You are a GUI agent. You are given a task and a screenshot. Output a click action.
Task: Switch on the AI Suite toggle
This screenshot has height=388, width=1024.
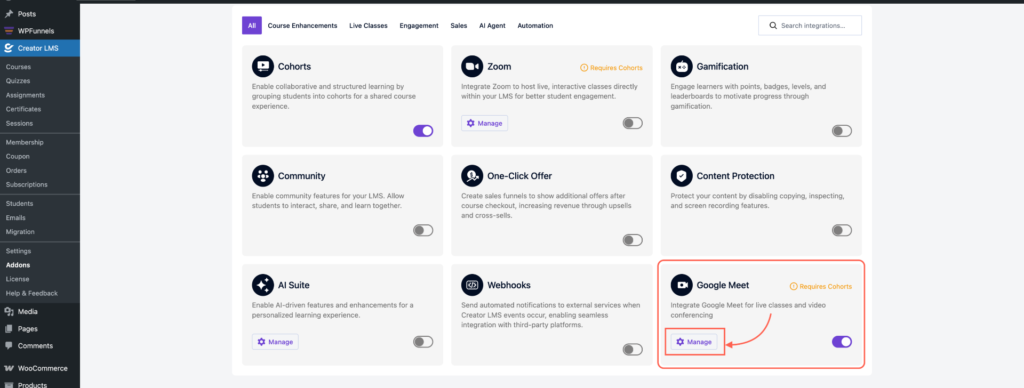click(x=423, y=342)
